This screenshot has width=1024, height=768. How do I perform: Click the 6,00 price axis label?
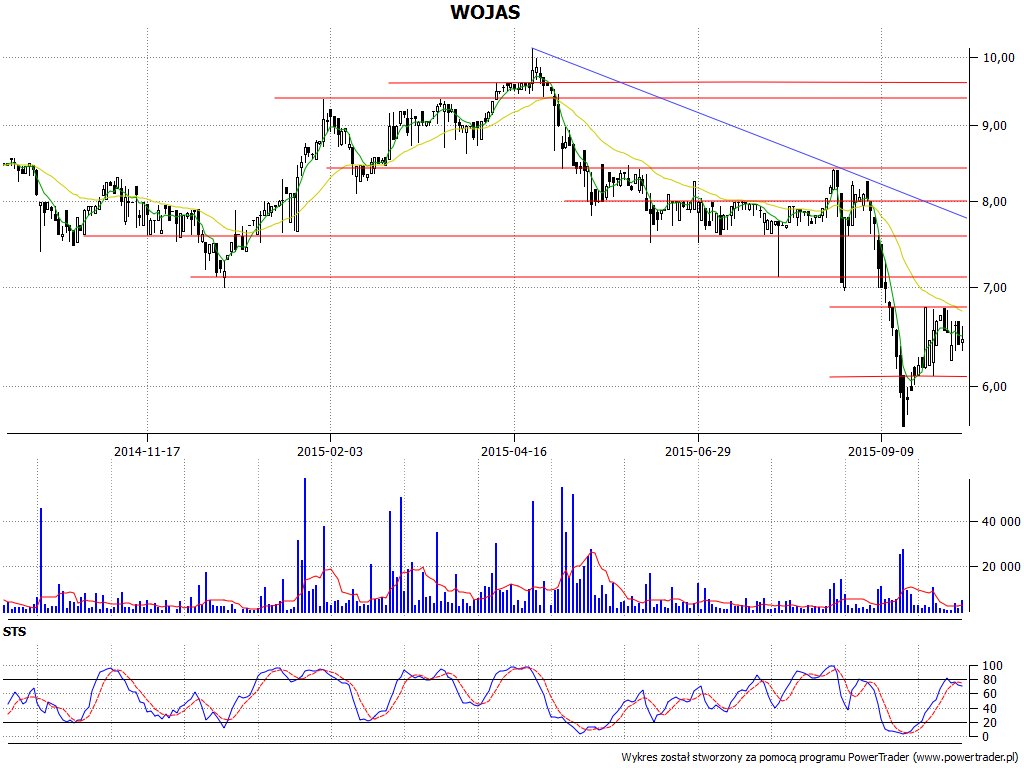(x=995, y=387)
